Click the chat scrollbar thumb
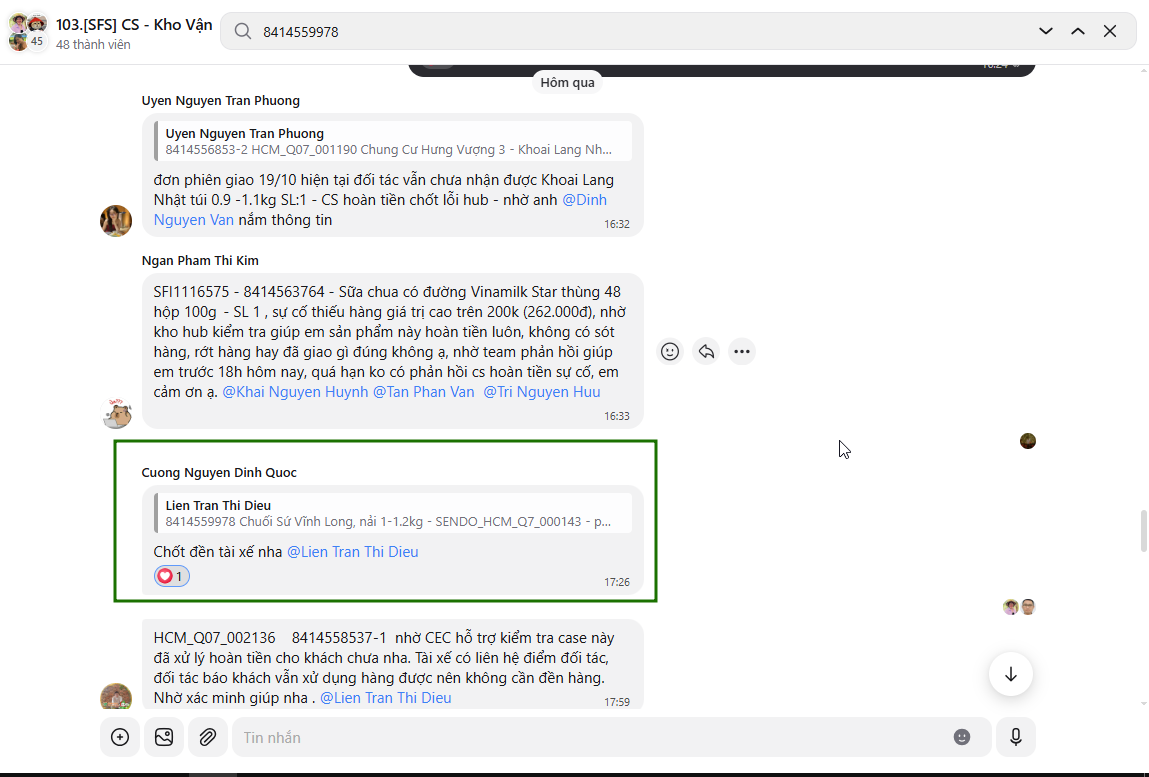 point(1144,531)
